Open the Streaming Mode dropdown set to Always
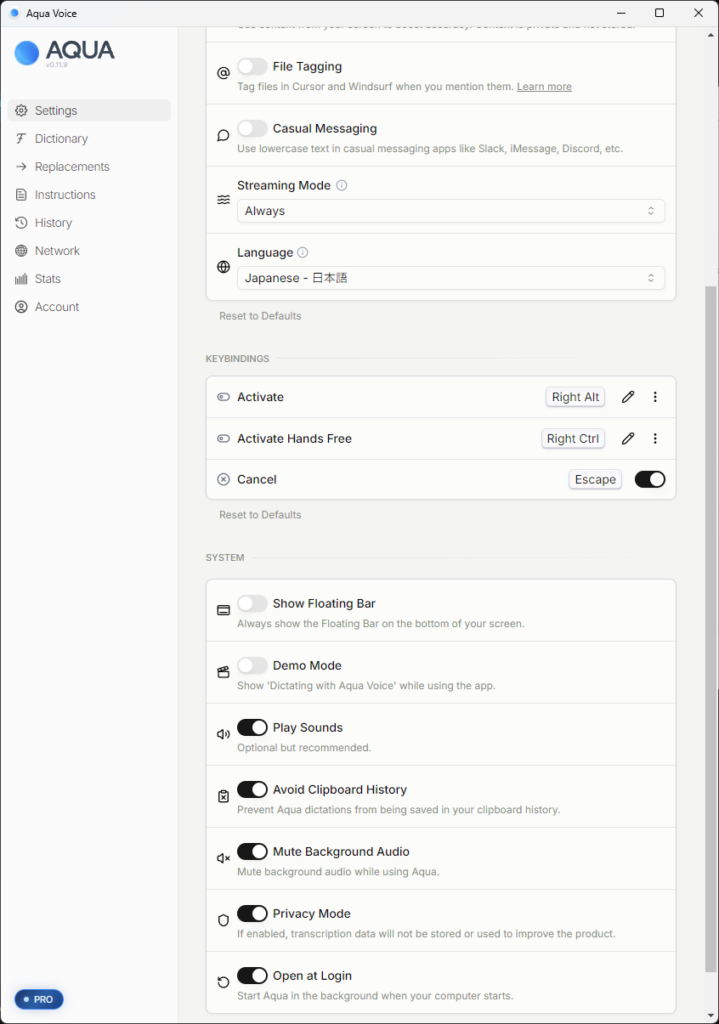 click(x=450, y=211)
